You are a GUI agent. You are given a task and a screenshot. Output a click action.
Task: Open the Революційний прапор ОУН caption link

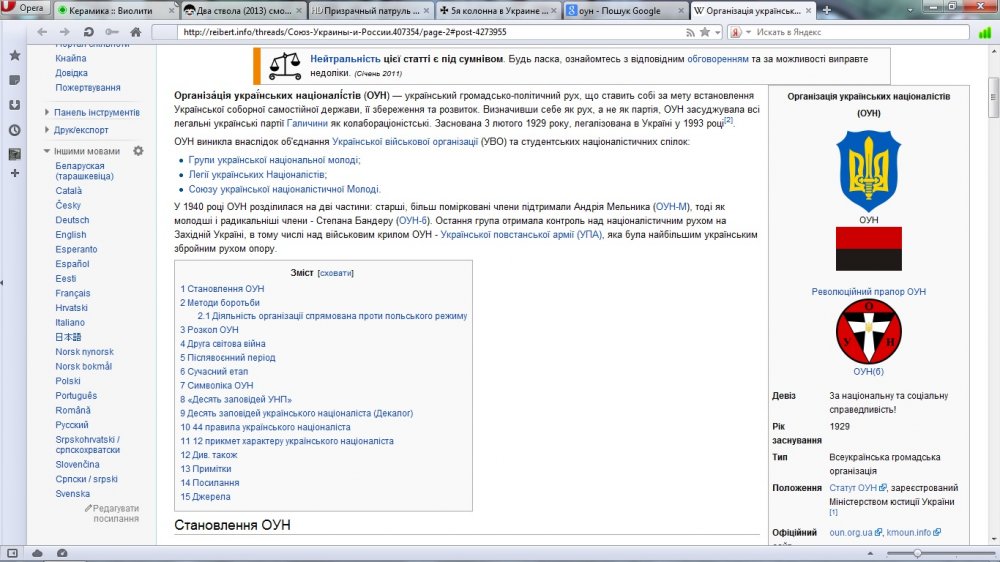click(869, 292)
